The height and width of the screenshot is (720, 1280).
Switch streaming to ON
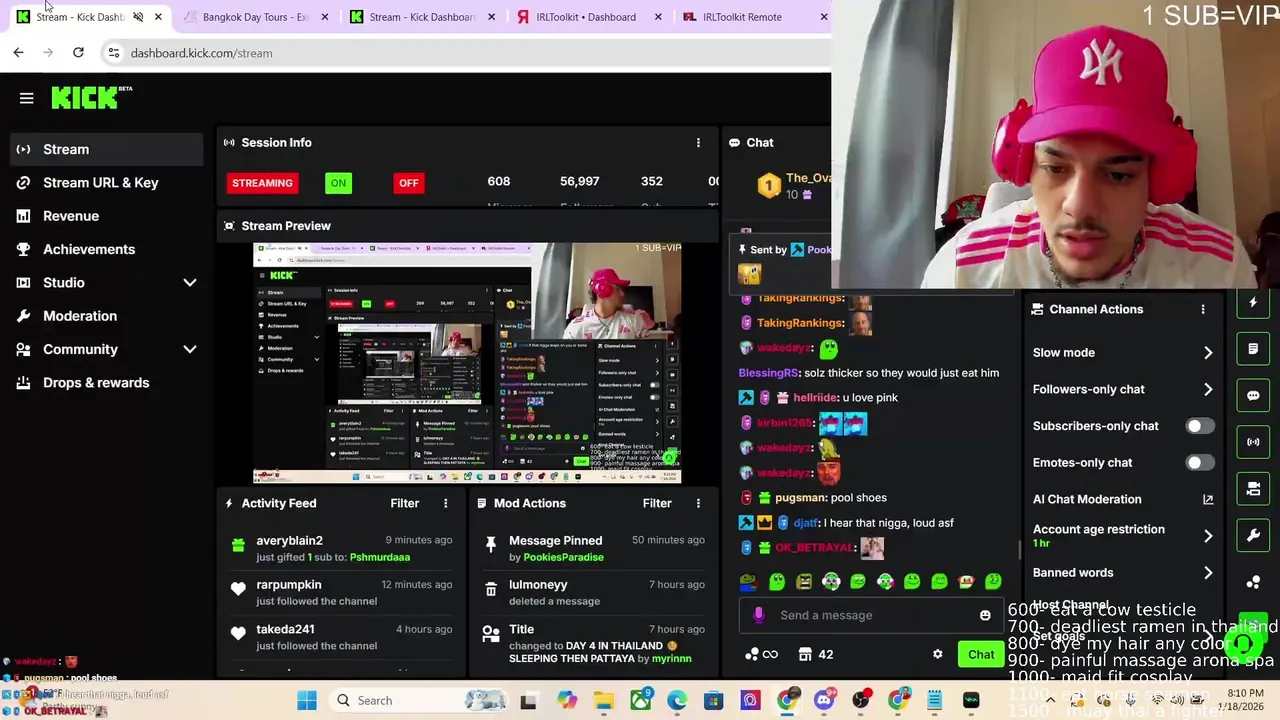coord(338,183)
